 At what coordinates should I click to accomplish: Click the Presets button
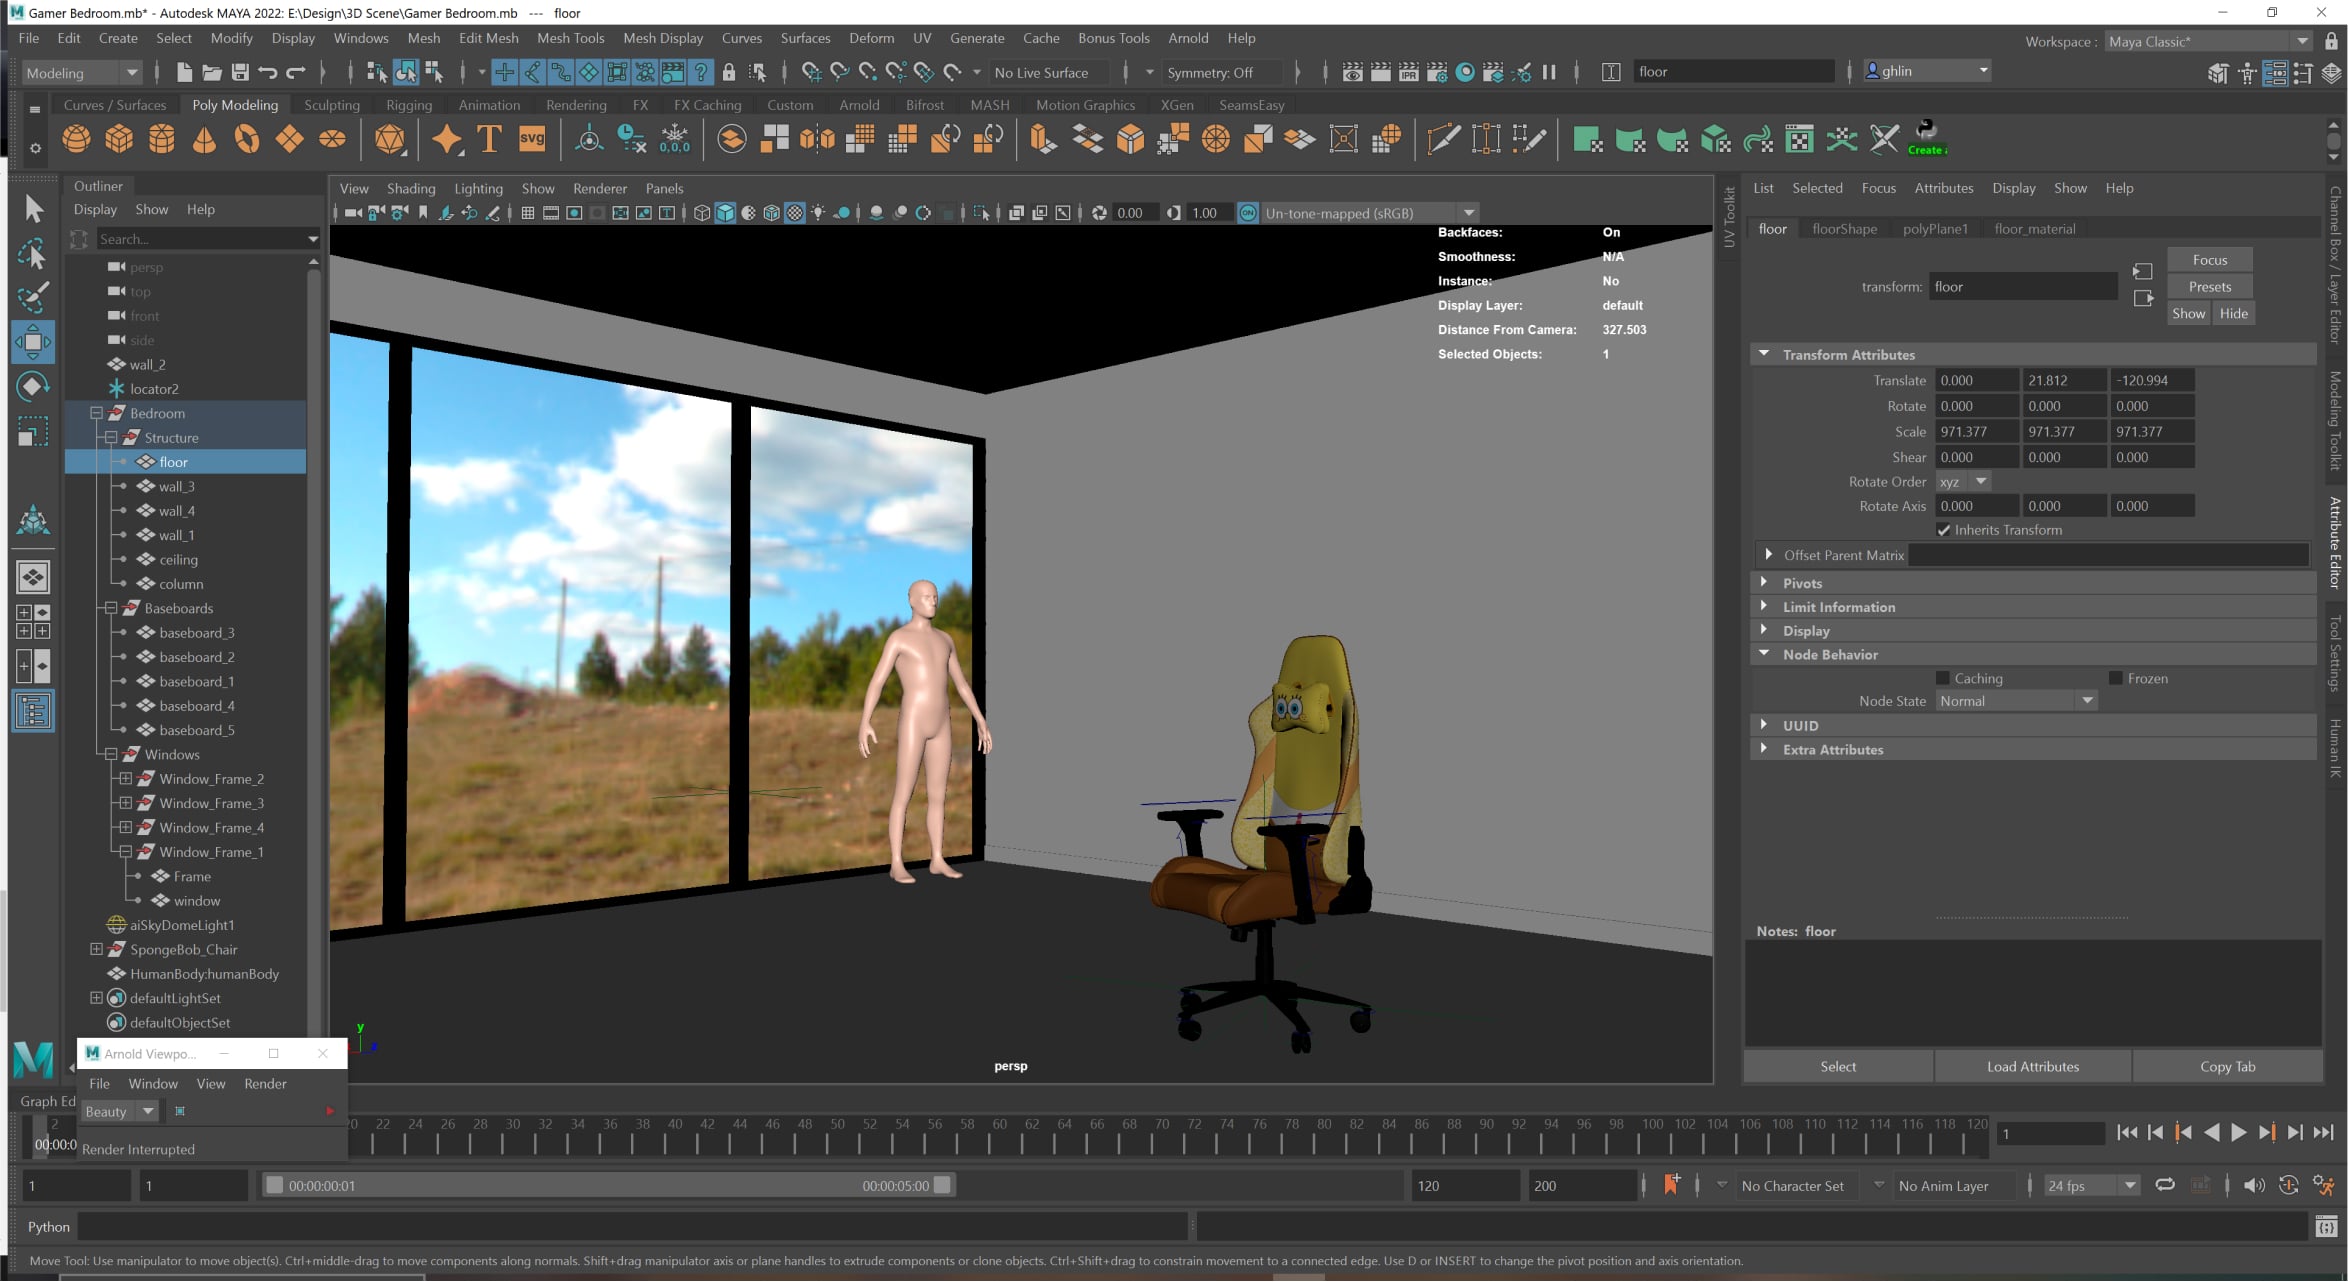[2209, 287]
